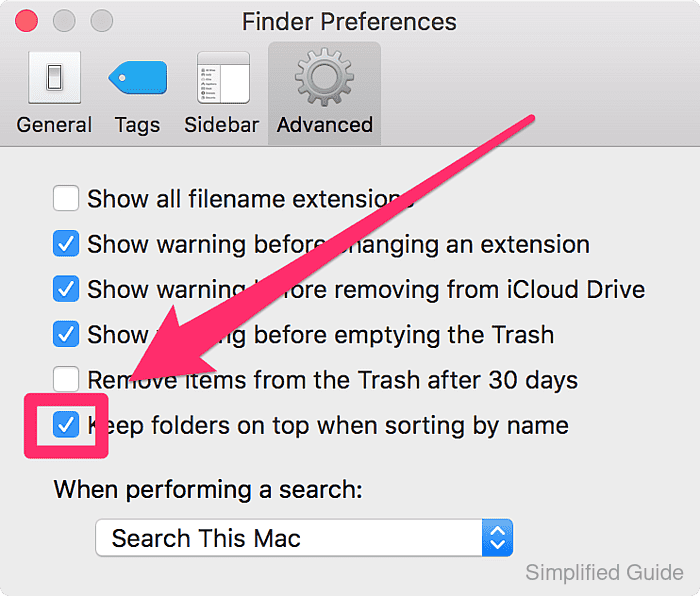The image size is (700, 596).
Task: Switch to the Tags tab label
Action: point(138,125)
